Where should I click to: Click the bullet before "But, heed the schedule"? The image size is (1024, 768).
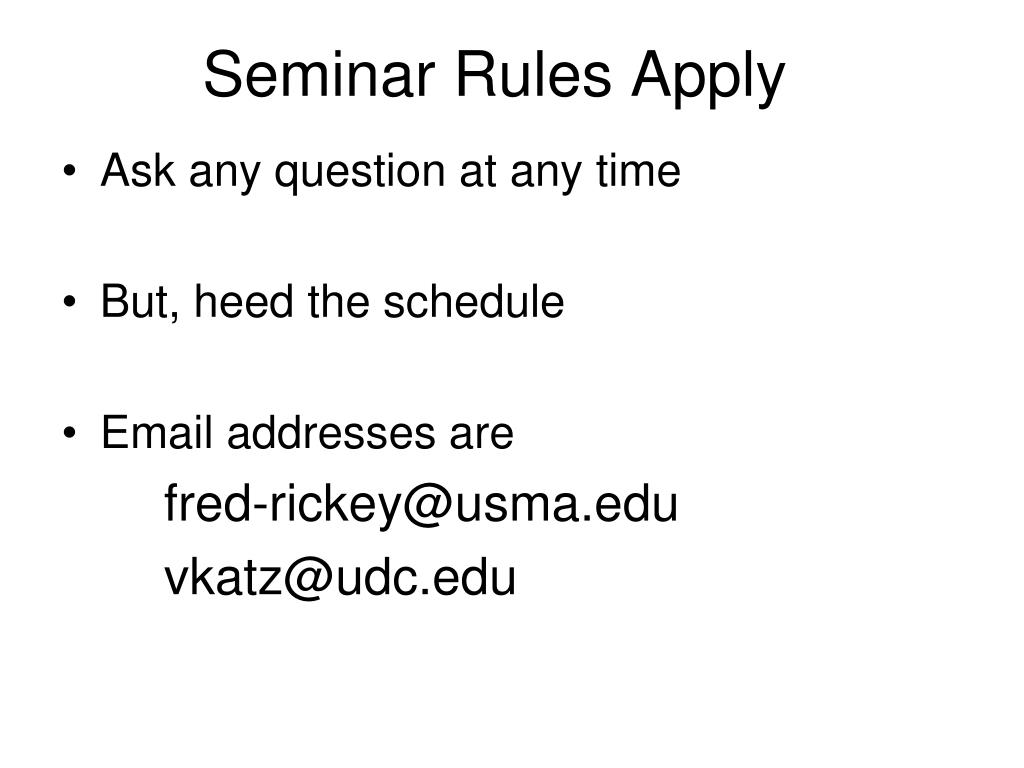[70, 302]
